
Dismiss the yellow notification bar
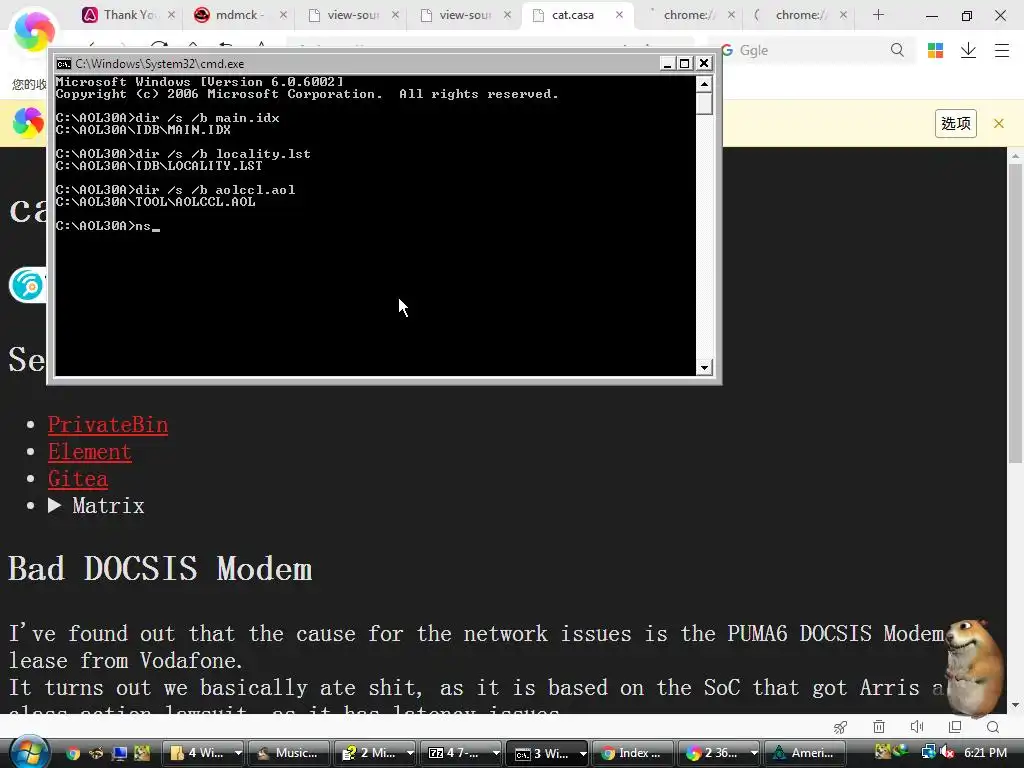(999, 123)
